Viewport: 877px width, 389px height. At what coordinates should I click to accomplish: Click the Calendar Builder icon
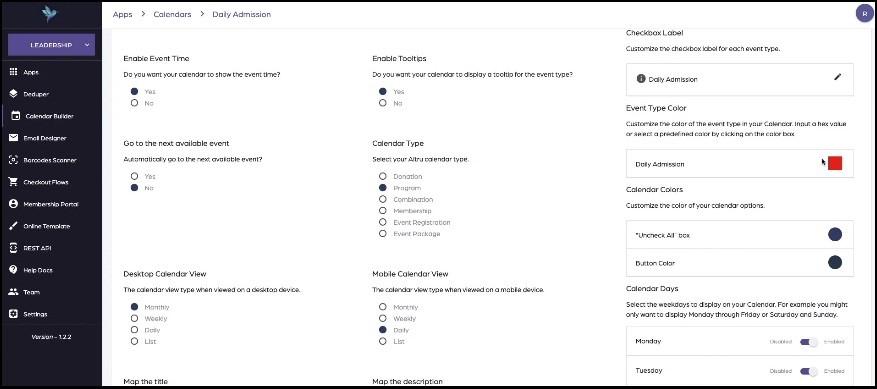coord(16,116)
